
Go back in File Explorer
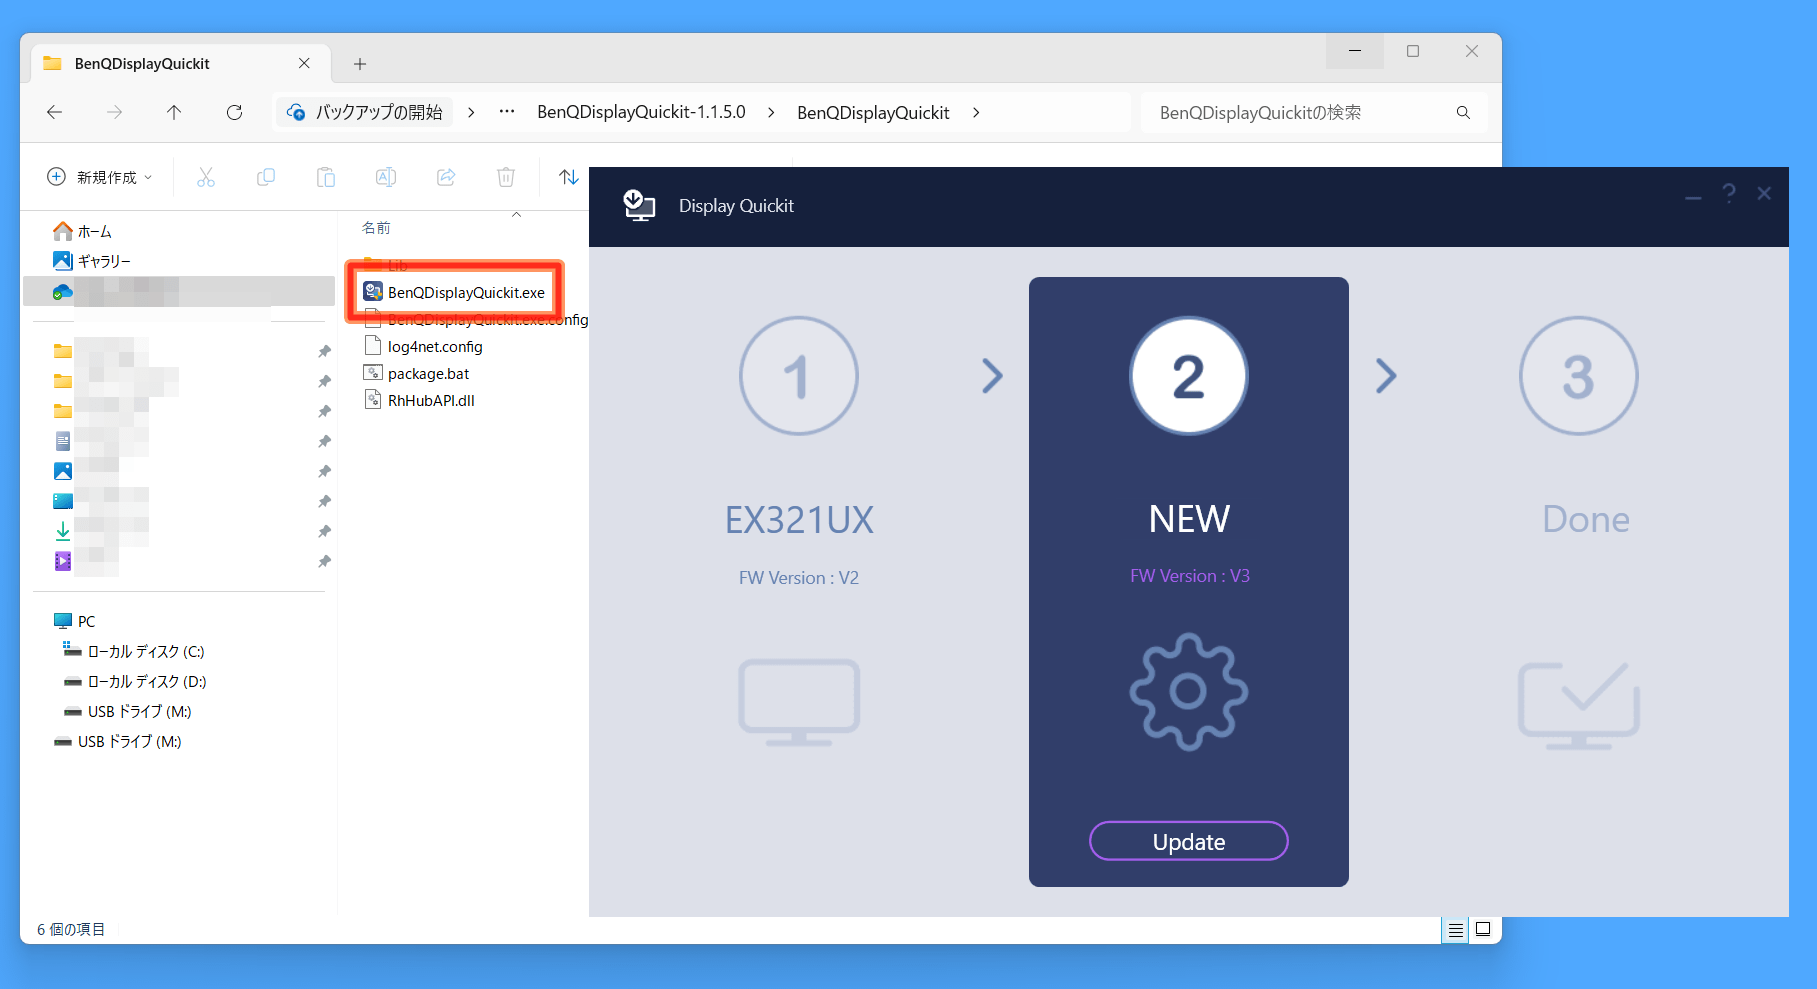55,112
